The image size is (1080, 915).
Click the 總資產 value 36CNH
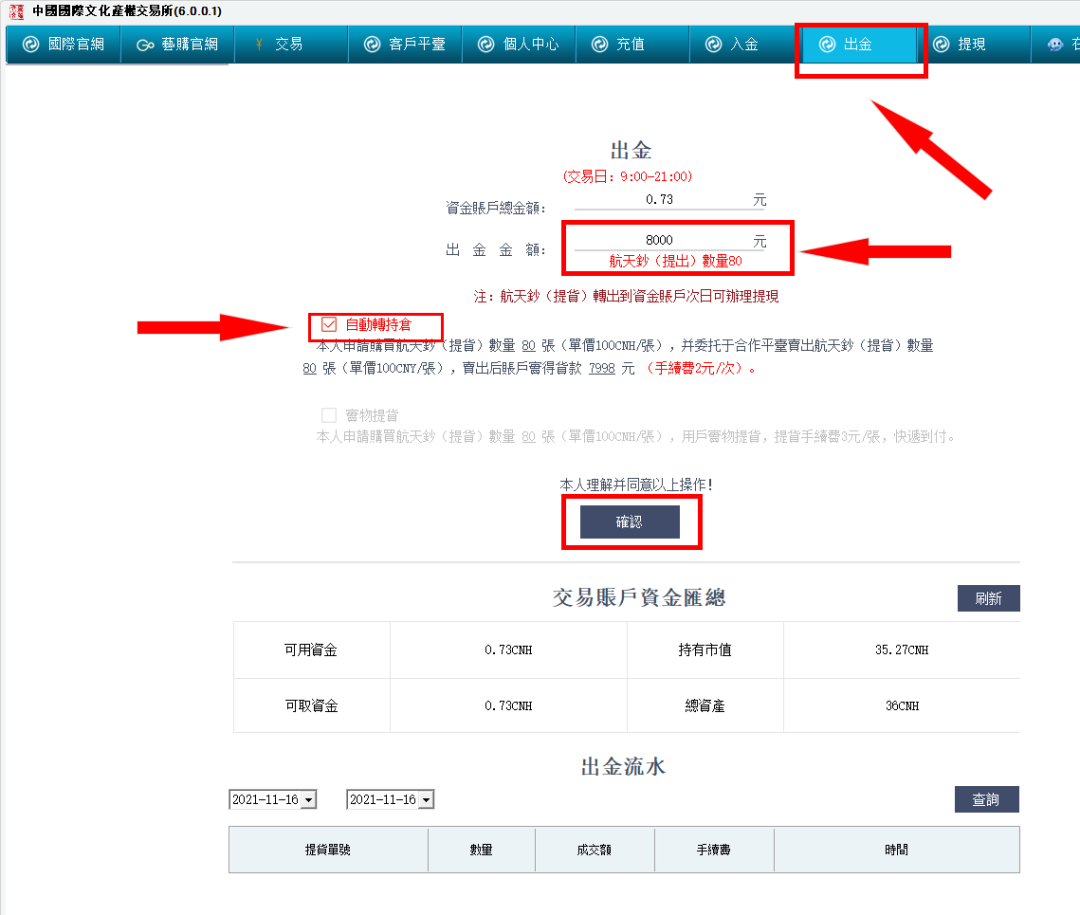902,706
